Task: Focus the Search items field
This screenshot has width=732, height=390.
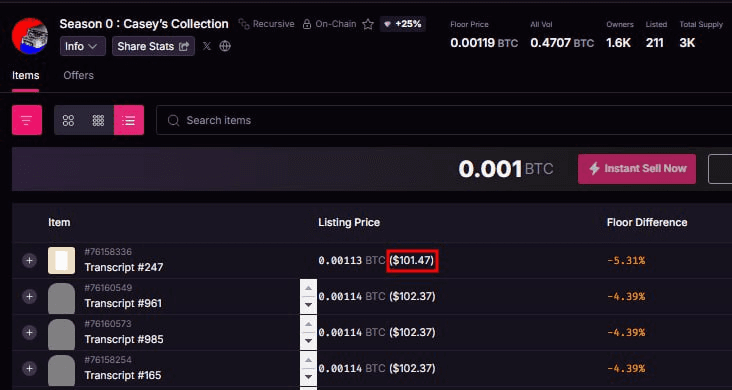Action: point(443,121)
